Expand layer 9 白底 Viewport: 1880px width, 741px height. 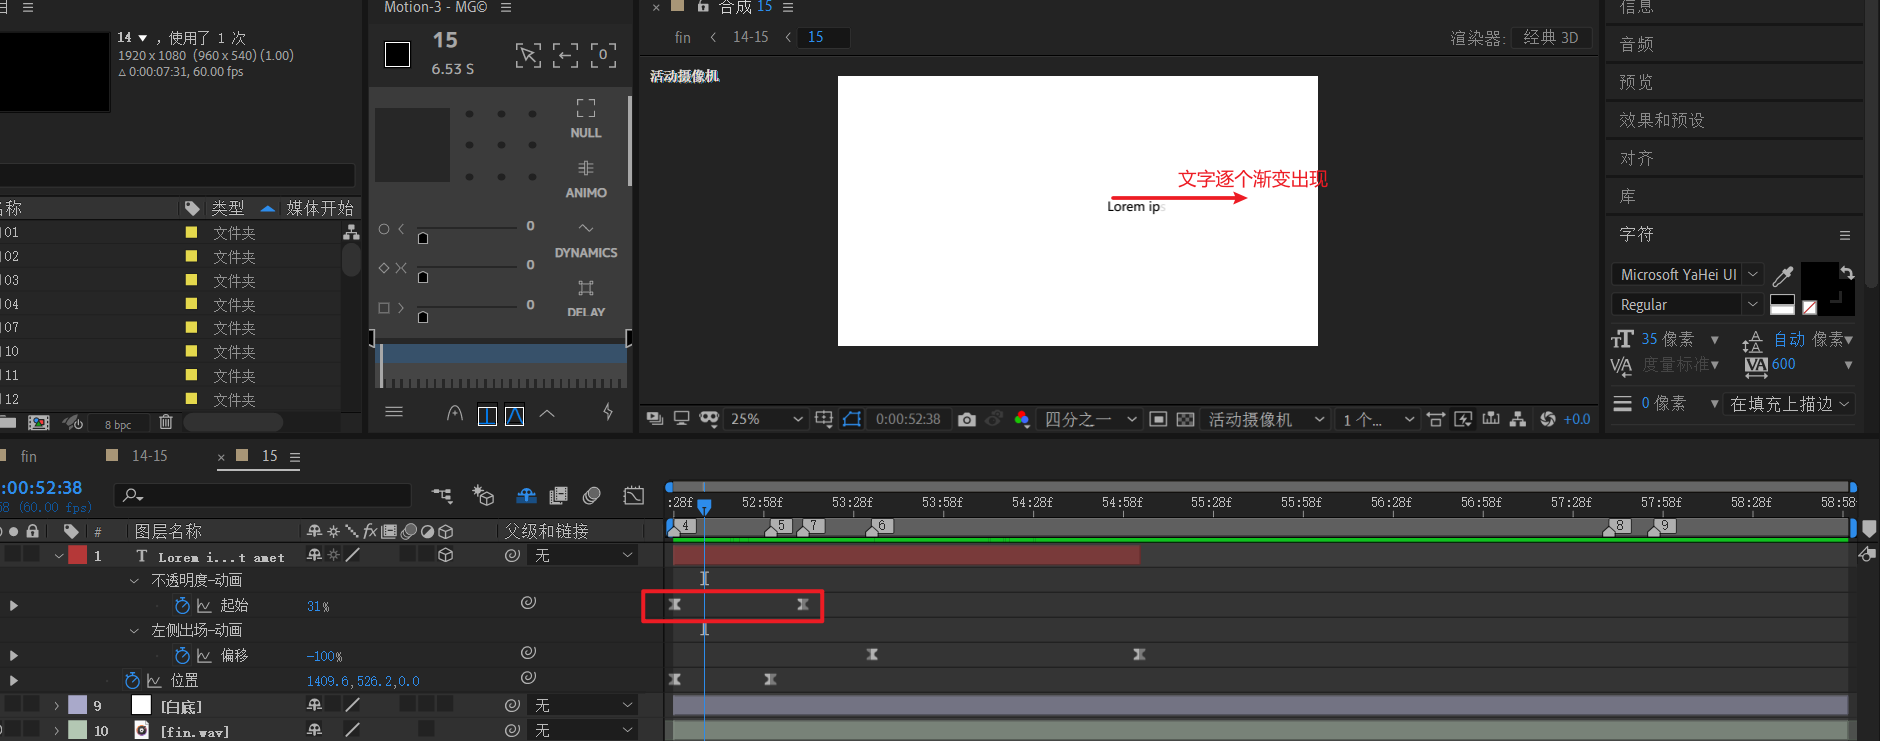(x=57, y=705)
